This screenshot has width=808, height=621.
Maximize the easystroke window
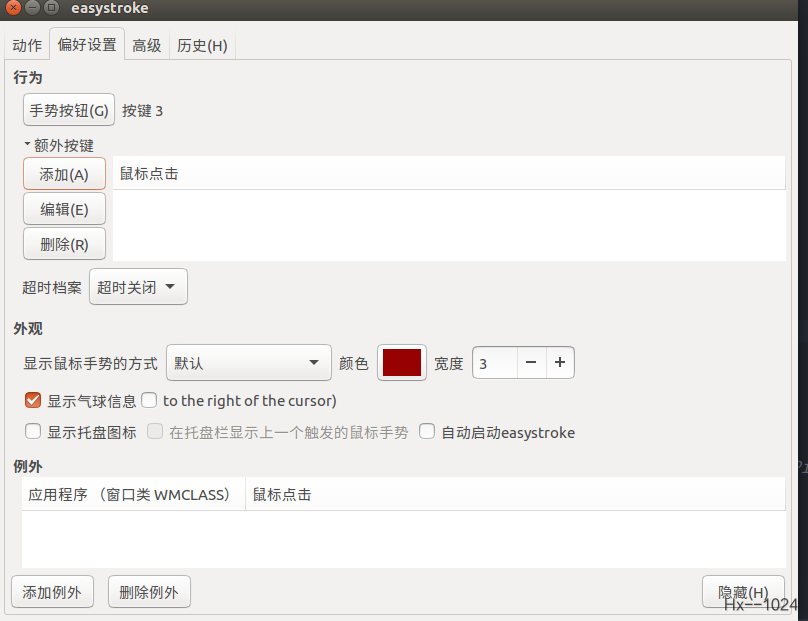51,8
